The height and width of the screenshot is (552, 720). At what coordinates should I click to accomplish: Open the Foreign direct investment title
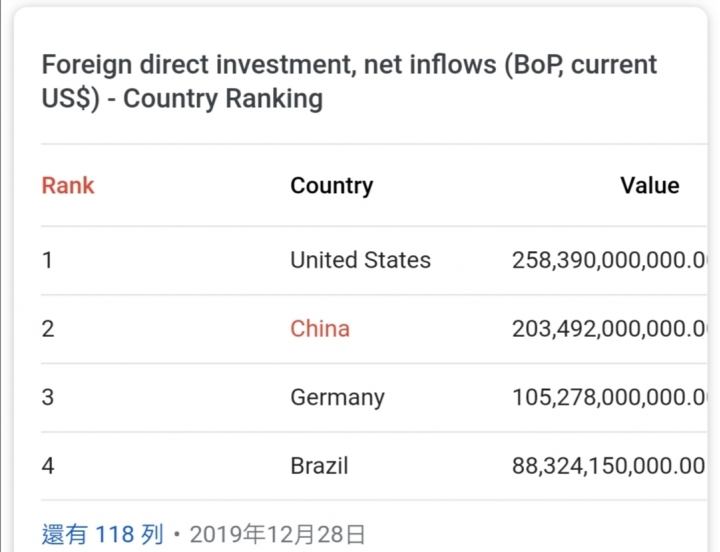(349, 82)
